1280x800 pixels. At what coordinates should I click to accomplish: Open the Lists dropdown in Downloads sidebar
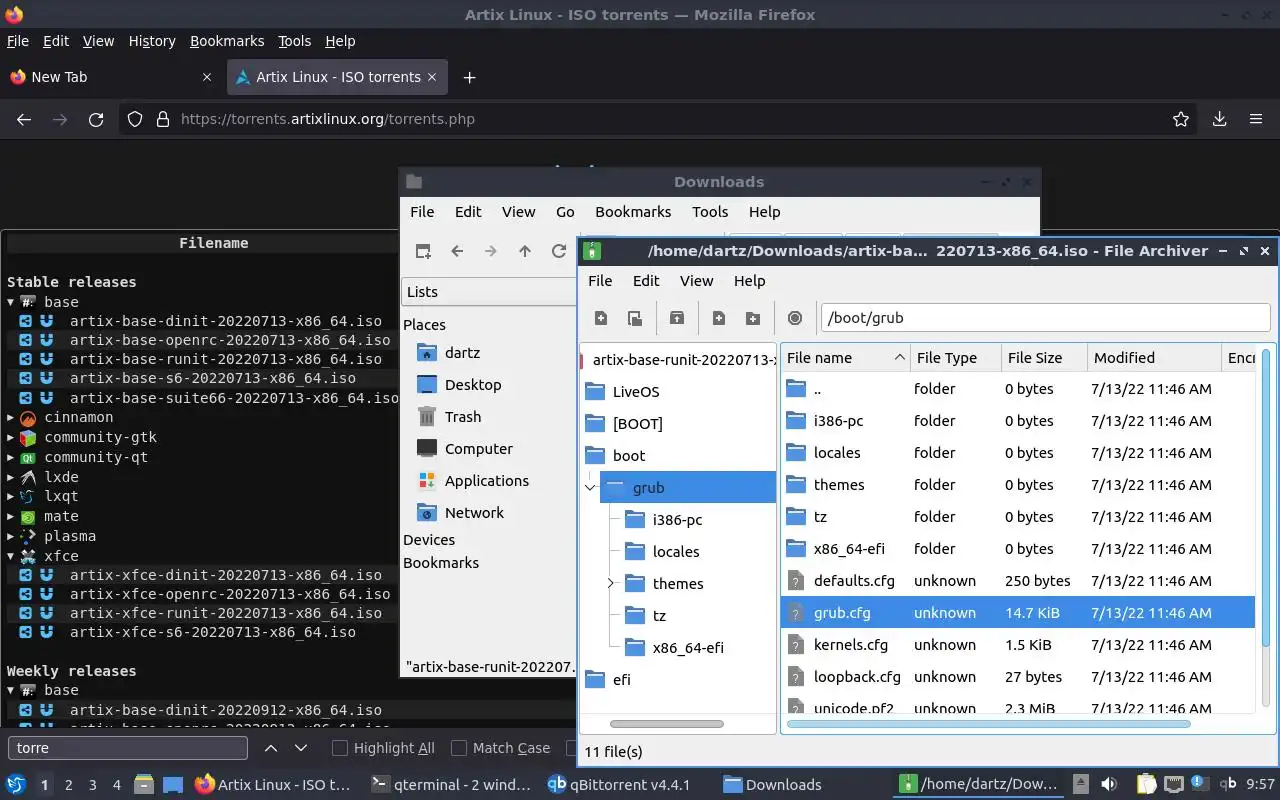coord(490,292)
